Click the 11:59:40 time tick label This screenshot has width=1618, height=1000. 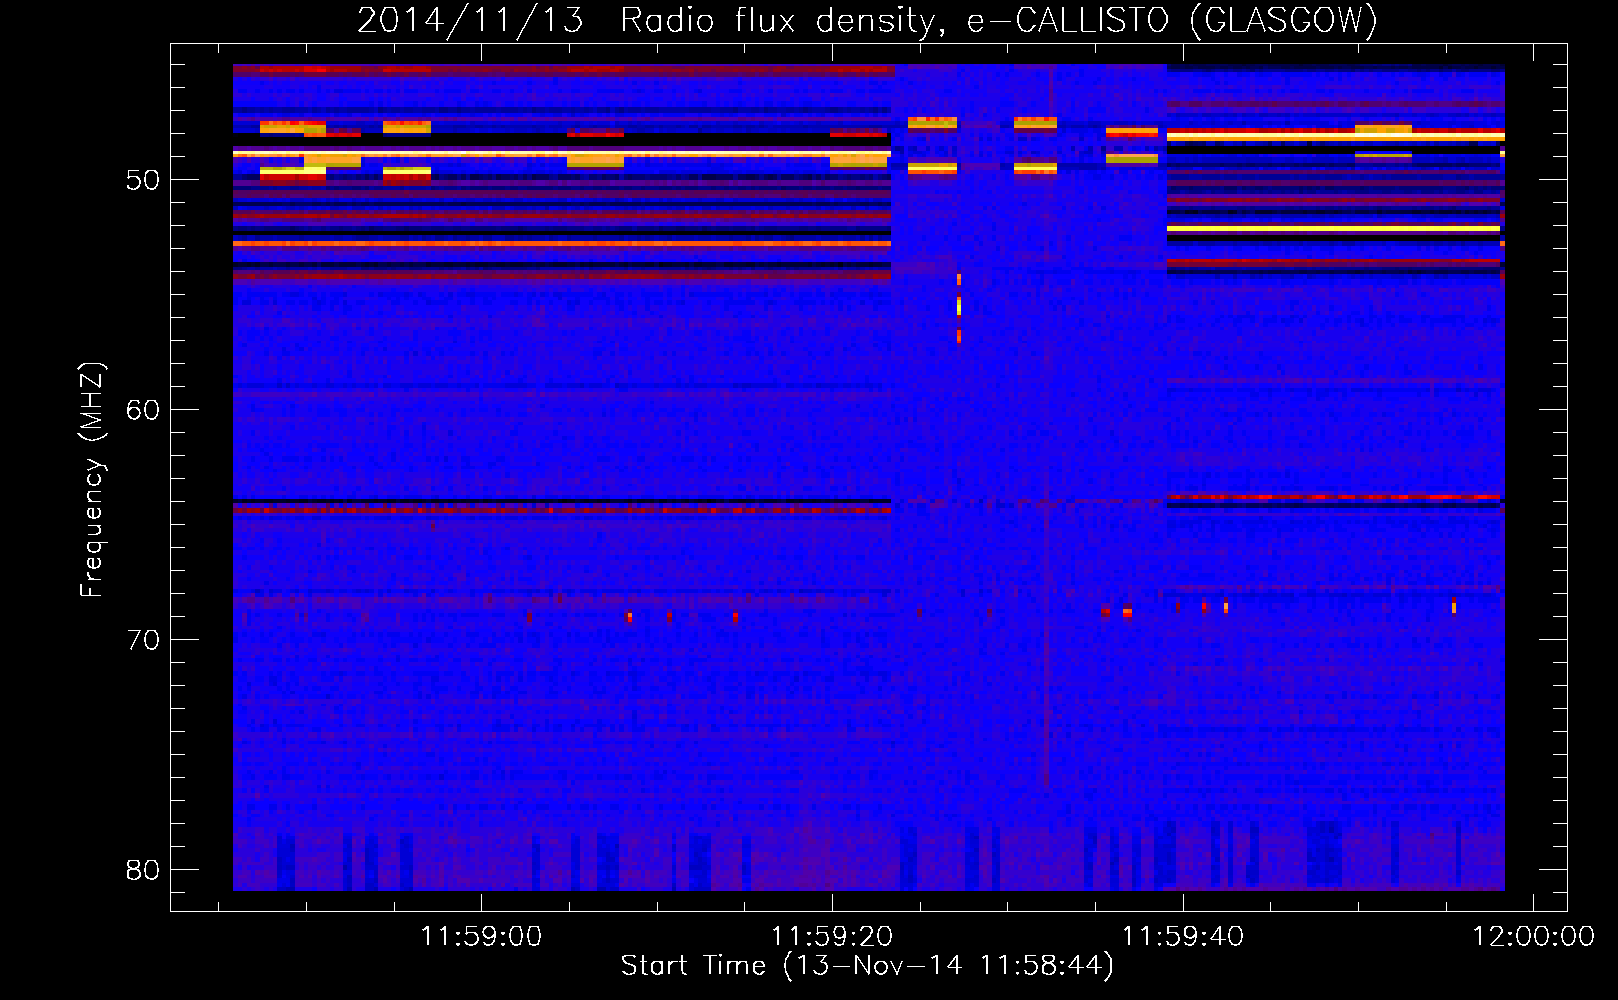[1183, 936]
